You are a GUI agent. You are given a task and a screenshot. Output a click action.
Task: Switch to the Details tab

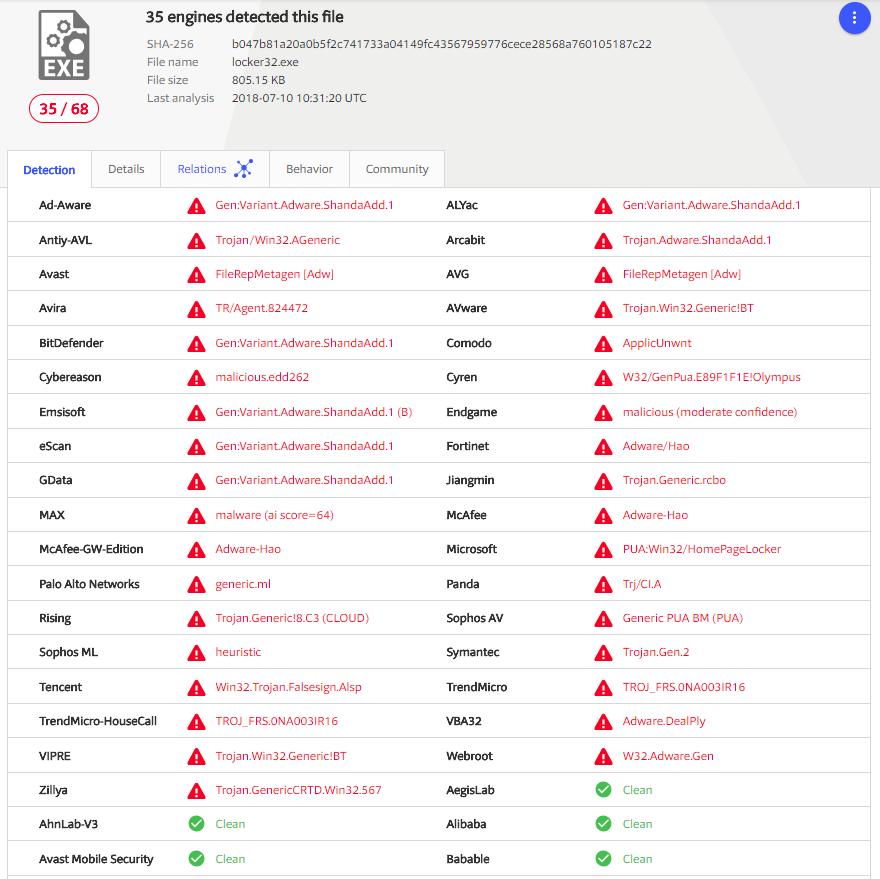tap(126, 169)
